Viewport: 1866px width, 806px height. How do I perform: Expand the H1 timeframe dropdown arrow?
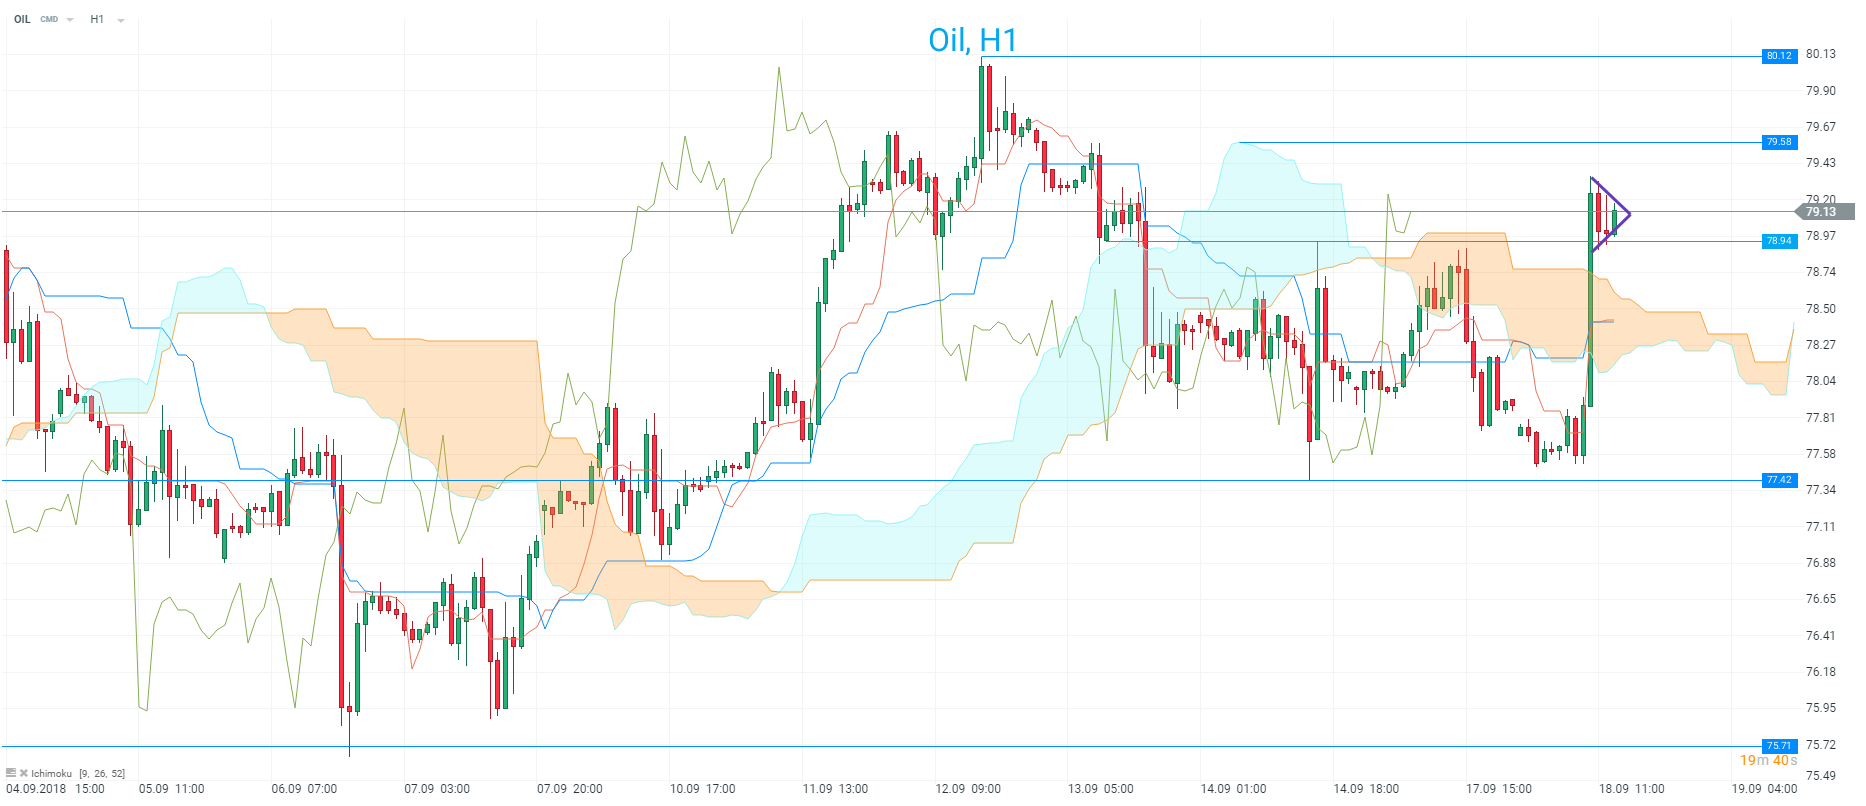(x=121, y=20)
